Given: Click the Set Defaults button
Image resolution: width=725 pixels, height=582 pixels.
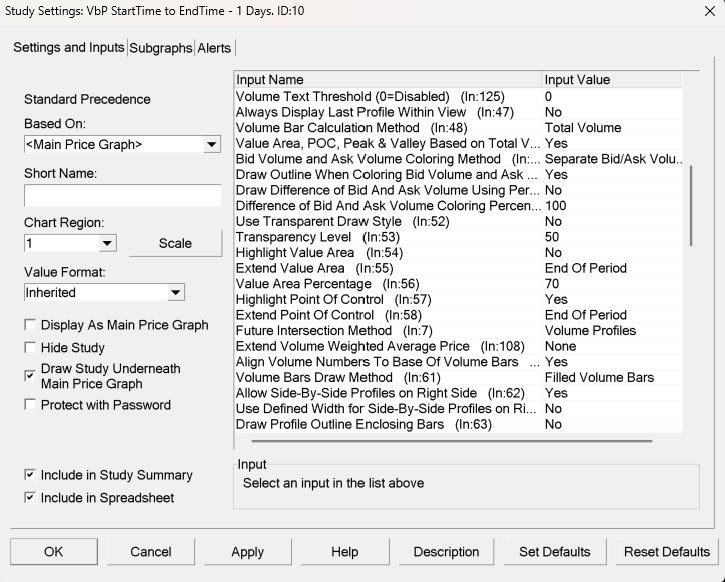Looking at the screenshot, I should click(554, 552).
